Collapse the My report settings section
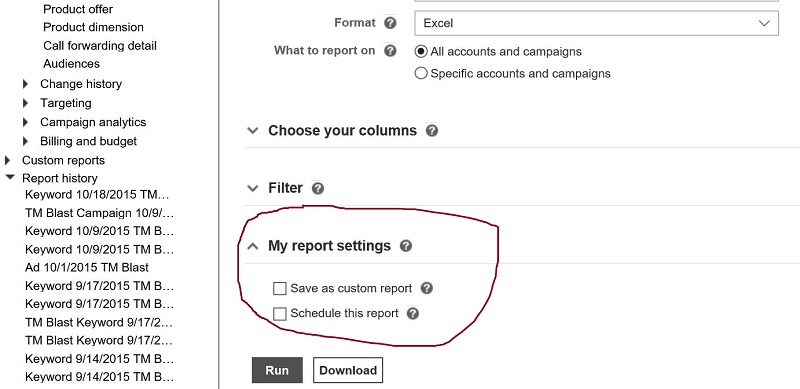This screenshot has height=389, width=800. pyautogui.click(x=252, y=246)
